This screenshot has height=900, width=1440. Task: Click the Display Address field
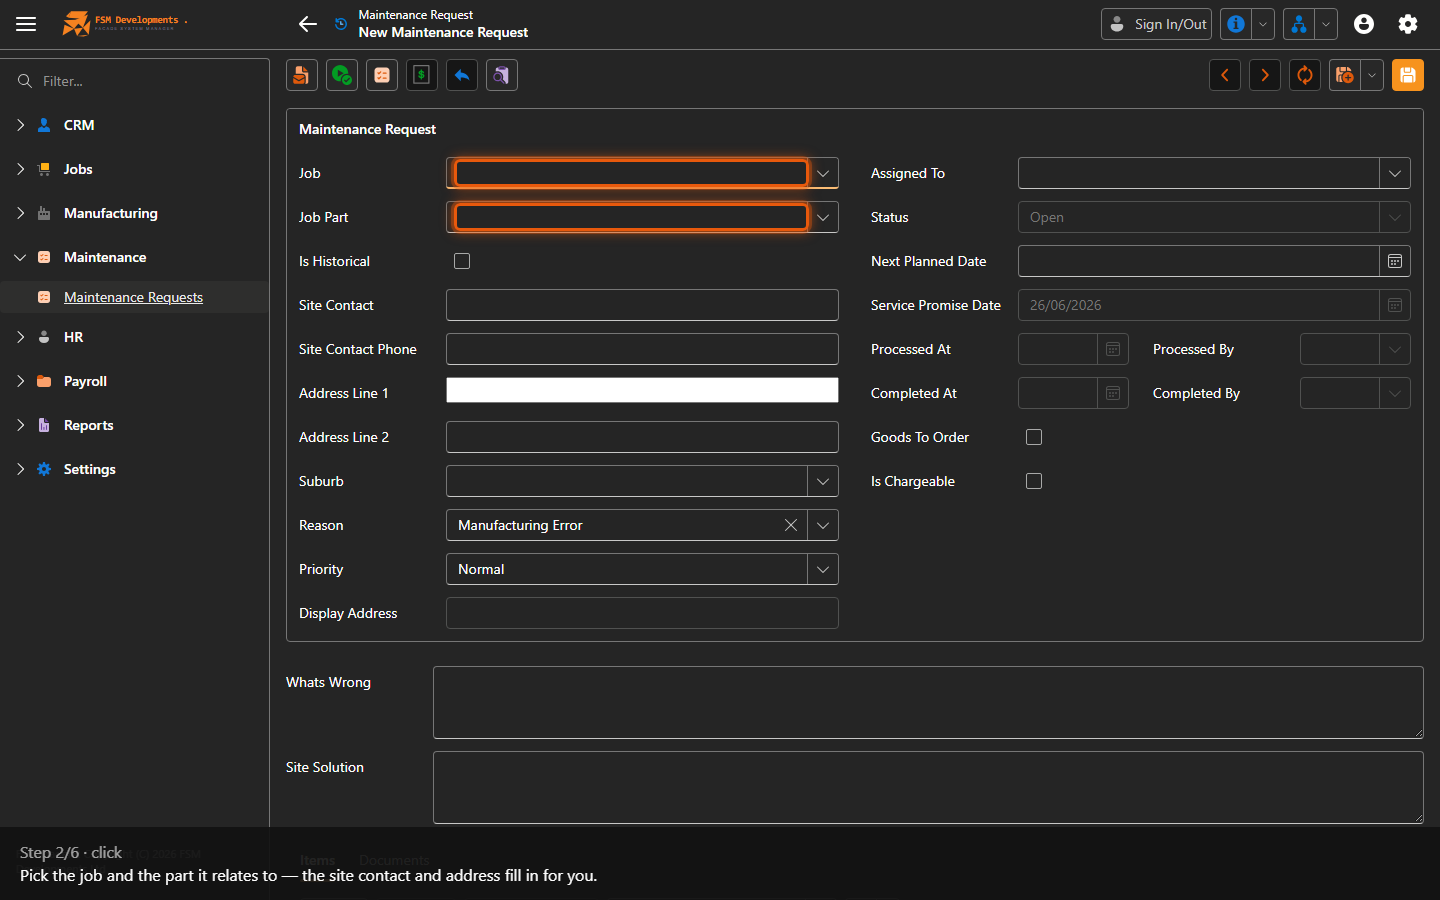[642, 613]
